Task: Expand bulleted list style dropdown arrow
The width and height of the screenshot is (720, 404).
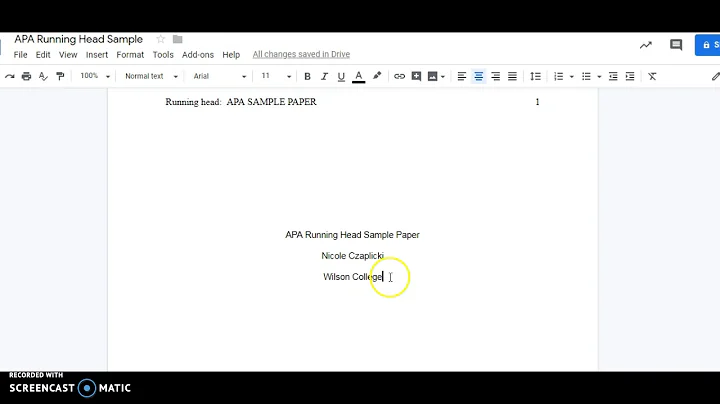Action: (x=599, y=77)
